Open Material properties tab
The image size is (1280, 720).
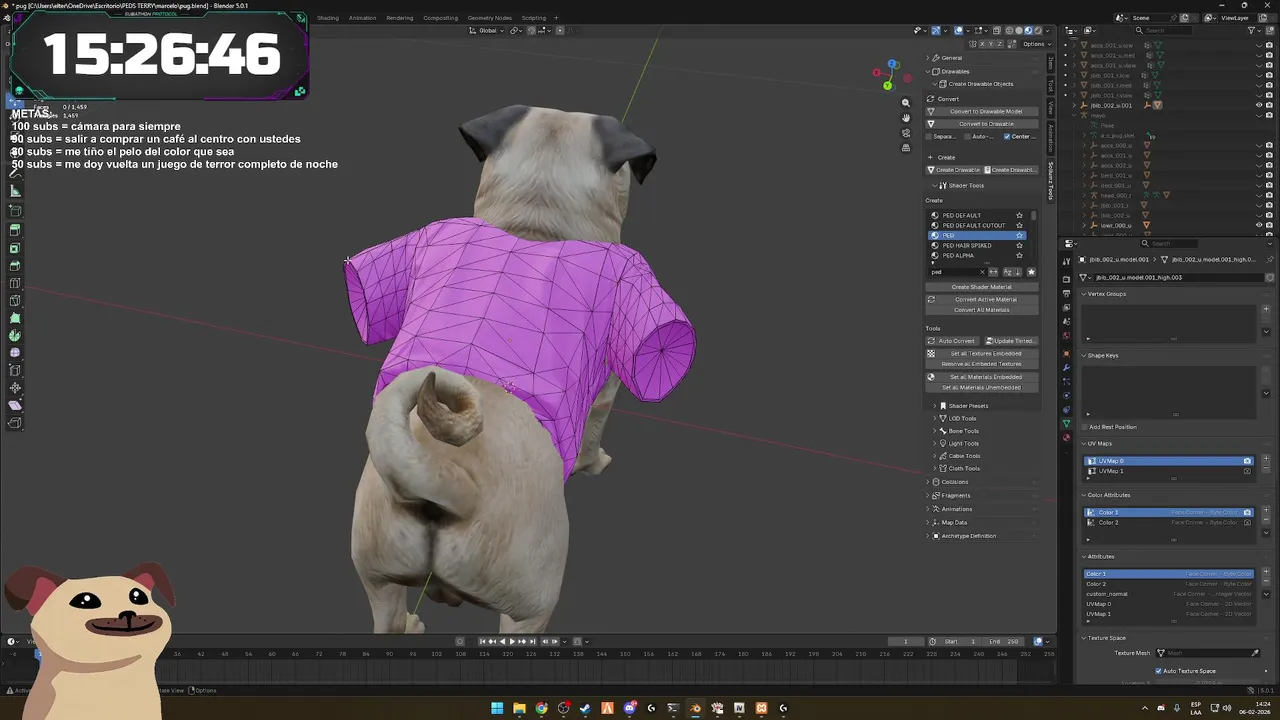[1066, 438]
